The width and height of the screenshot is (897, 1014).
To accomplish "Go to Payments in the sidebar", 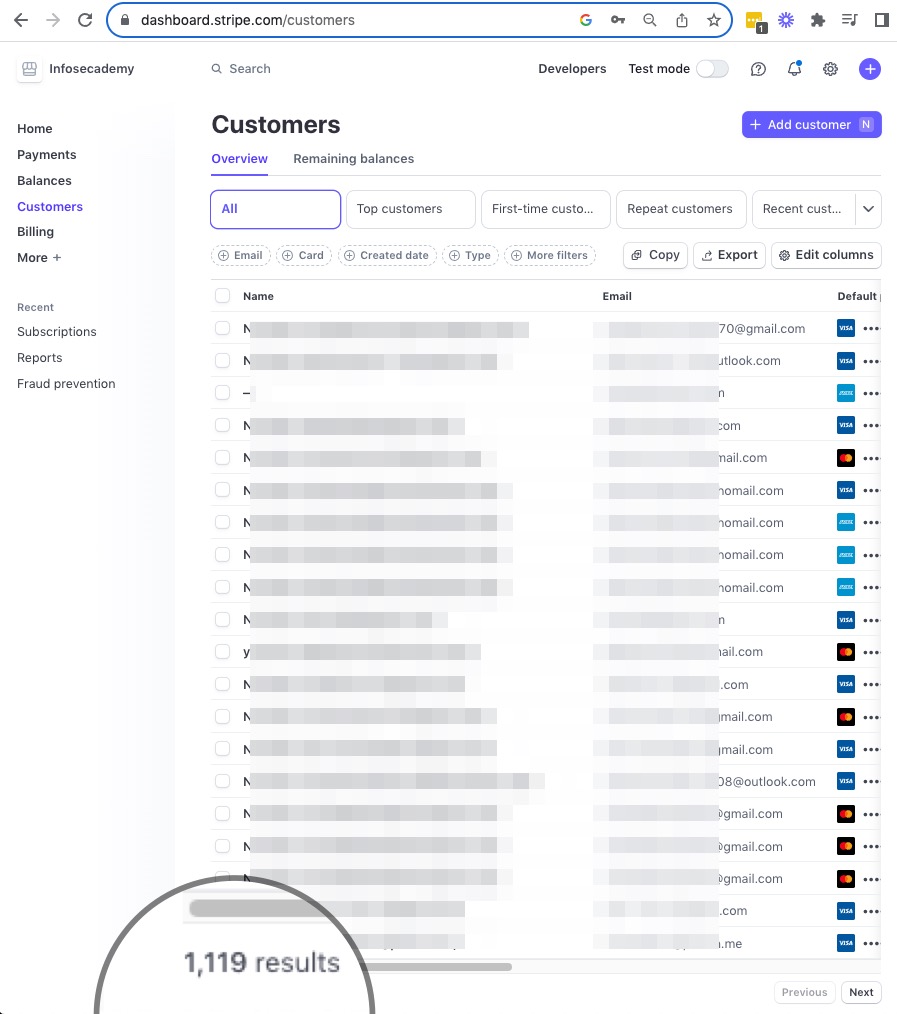I will click(47, 155).
